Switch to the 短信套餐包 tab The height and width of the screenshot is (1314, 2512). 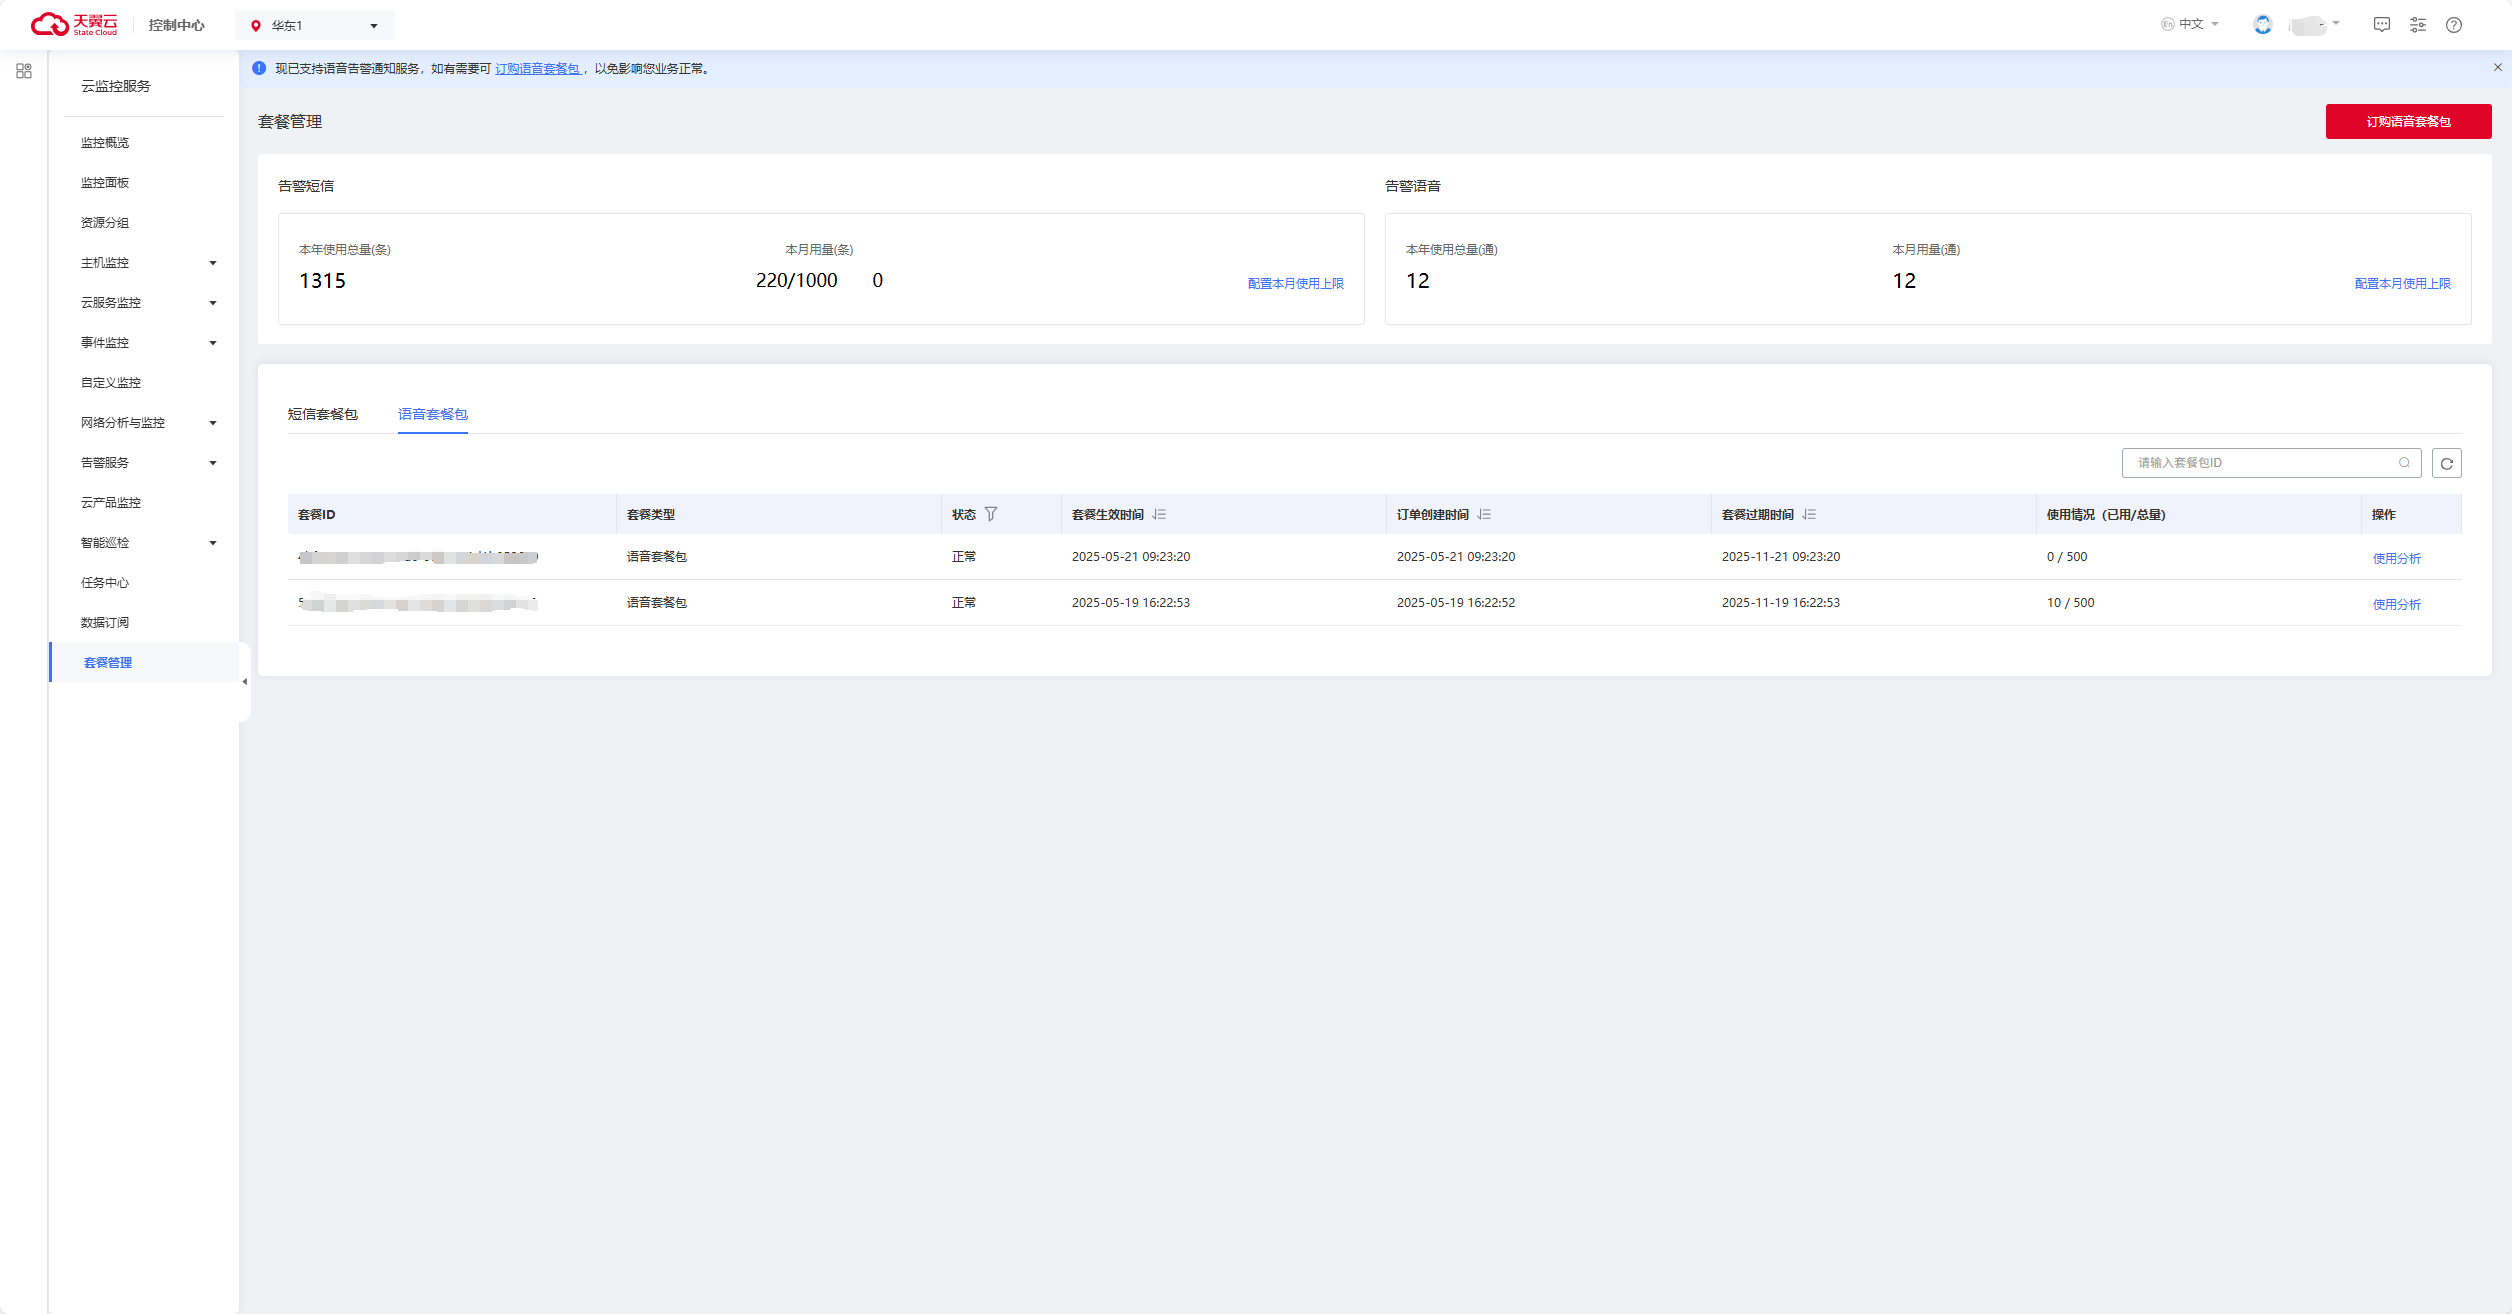point(322,414)
